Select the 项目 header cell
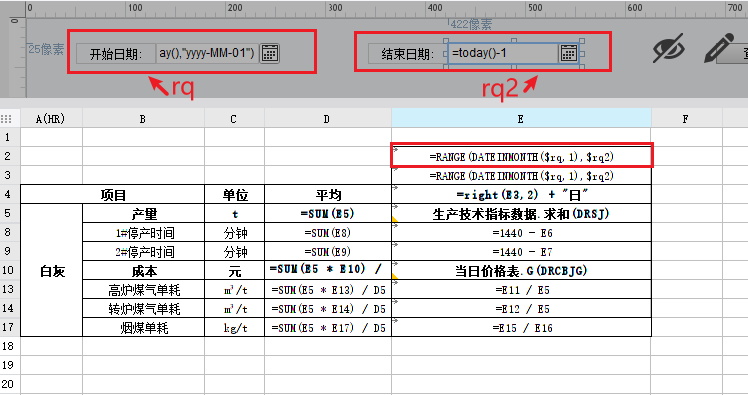The image size is (748, 395). tap(113, 195)
